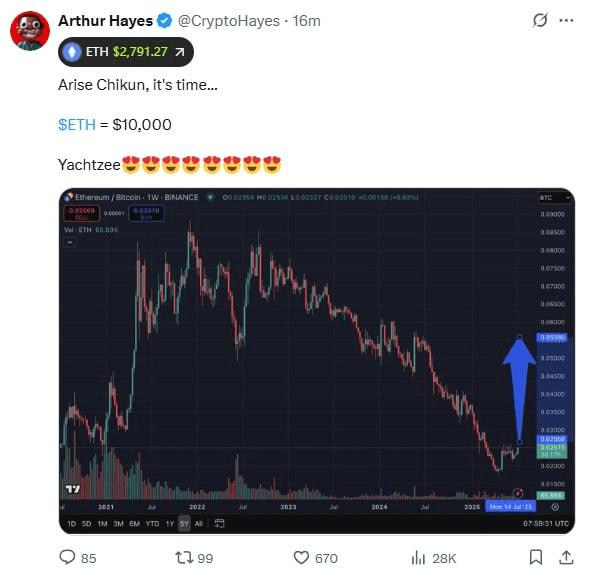Select the 5Y chart range tab
The image size is (592, 574).
(x=184, y=523)
